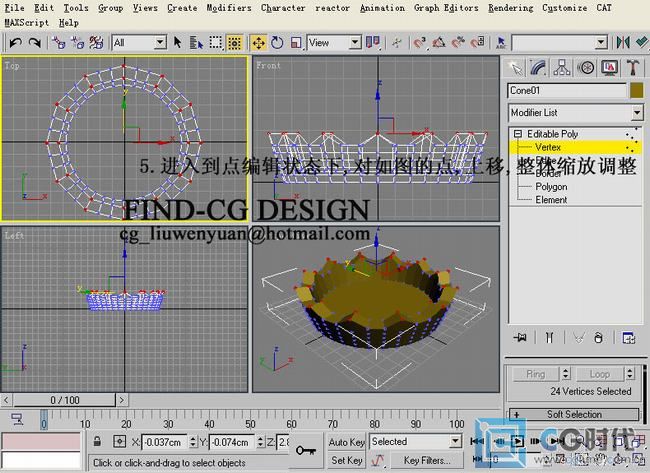Open the named selection sets dropdown
Screen dimensions: 650x473
click(601, 42)
